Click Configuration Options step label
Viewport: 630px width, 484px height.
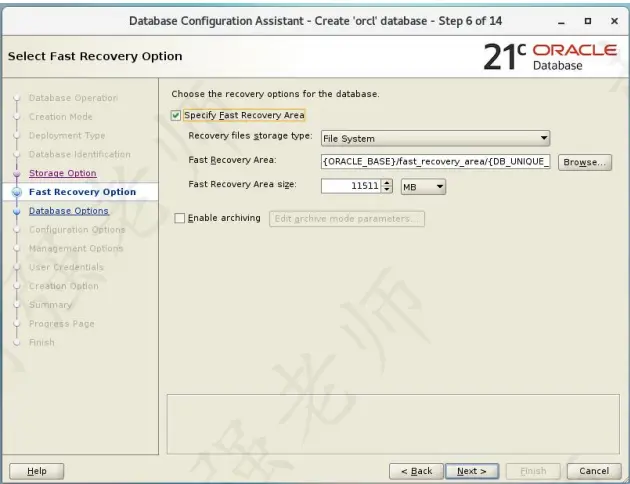pyautogui.click(x=77, y=230)
